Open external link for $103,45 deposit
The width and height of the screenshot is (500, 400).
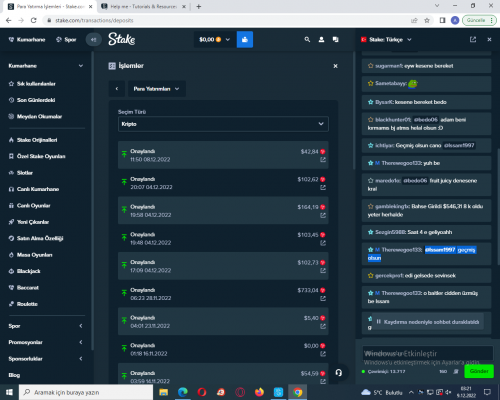coord(323,243)
